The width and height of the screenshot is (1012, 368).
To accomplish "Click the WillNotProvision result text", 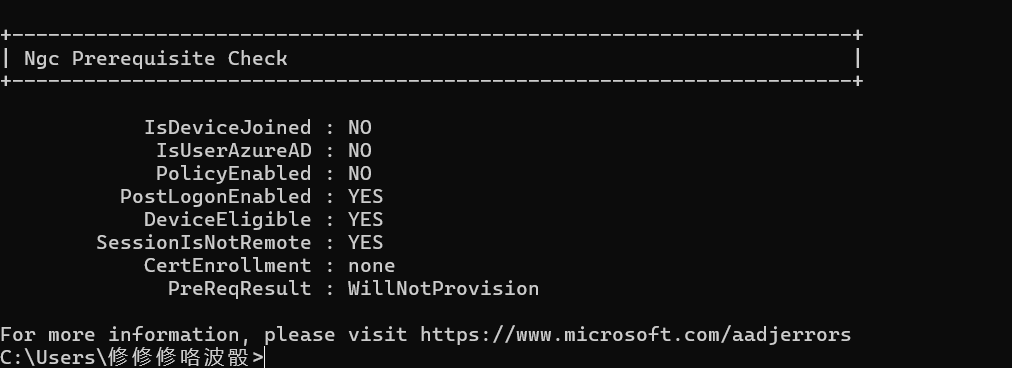I will [x=443, y=289].
